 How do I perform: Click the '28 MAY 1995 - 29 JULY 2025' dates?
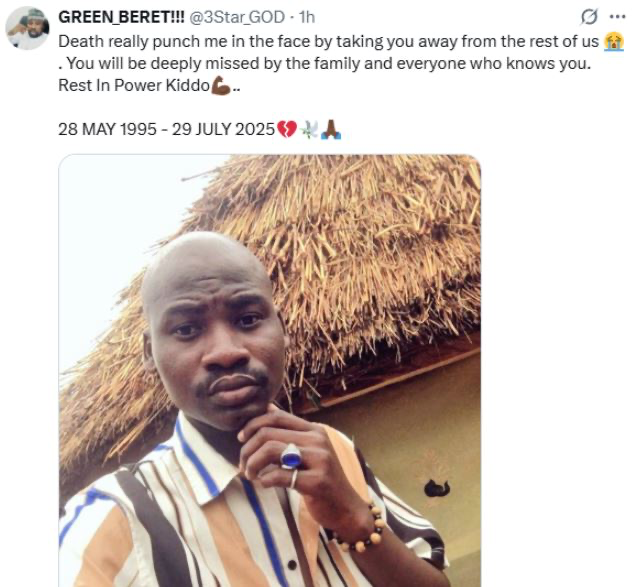166,131
